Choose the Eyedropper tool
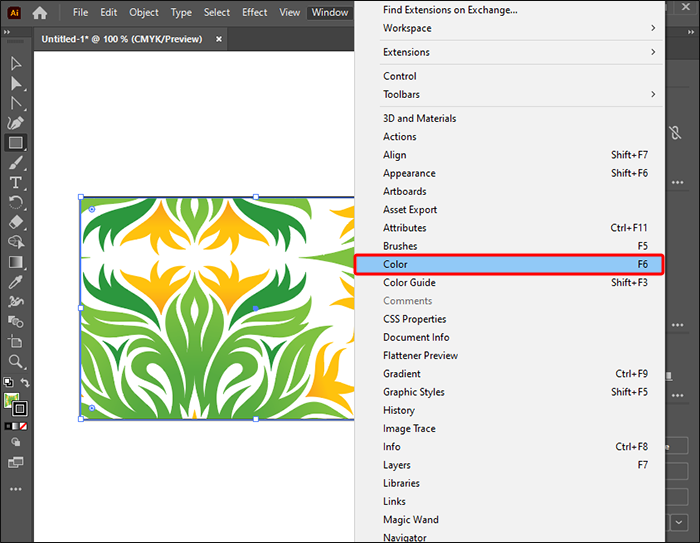This screenshot has width=700, height=543. [16, 282]
